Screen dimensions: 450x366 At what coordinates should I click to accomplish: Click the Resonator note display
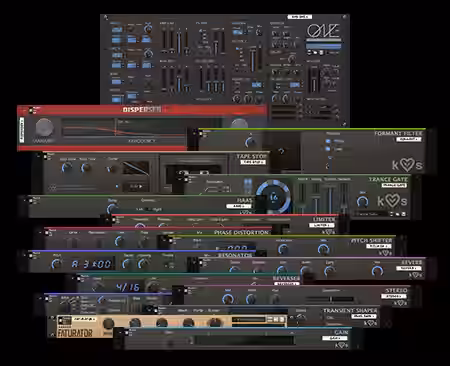tap(92, 264)
